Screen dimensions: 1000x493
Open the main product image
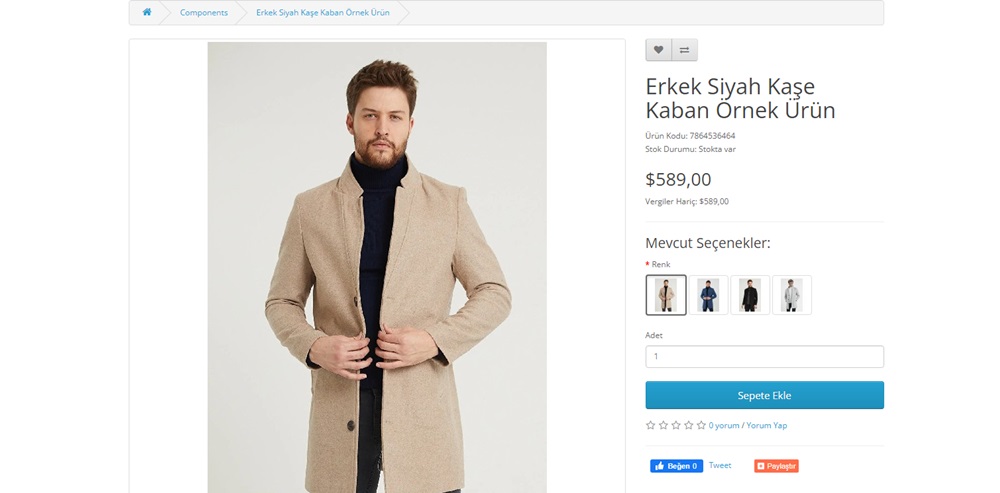377,267
